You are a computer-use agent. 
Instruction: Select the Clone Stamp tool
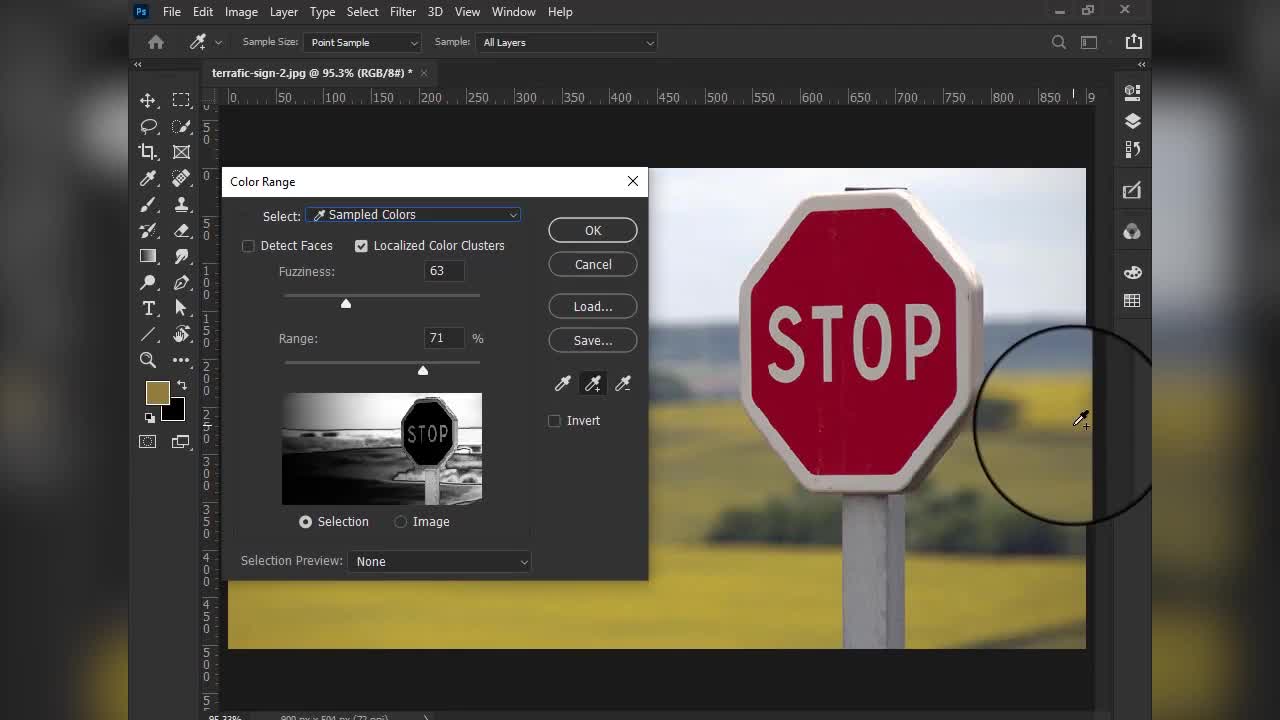click(181, 204)
